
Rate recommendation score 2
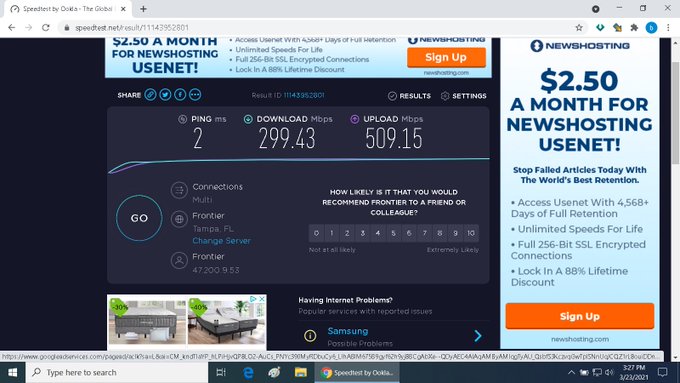click(x=347, y=233)
